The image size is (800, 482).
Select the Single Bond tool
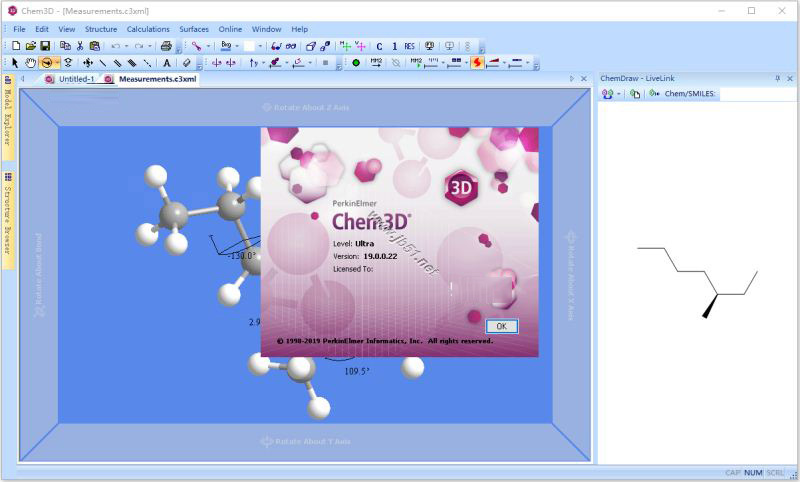(x=103, y=63)
